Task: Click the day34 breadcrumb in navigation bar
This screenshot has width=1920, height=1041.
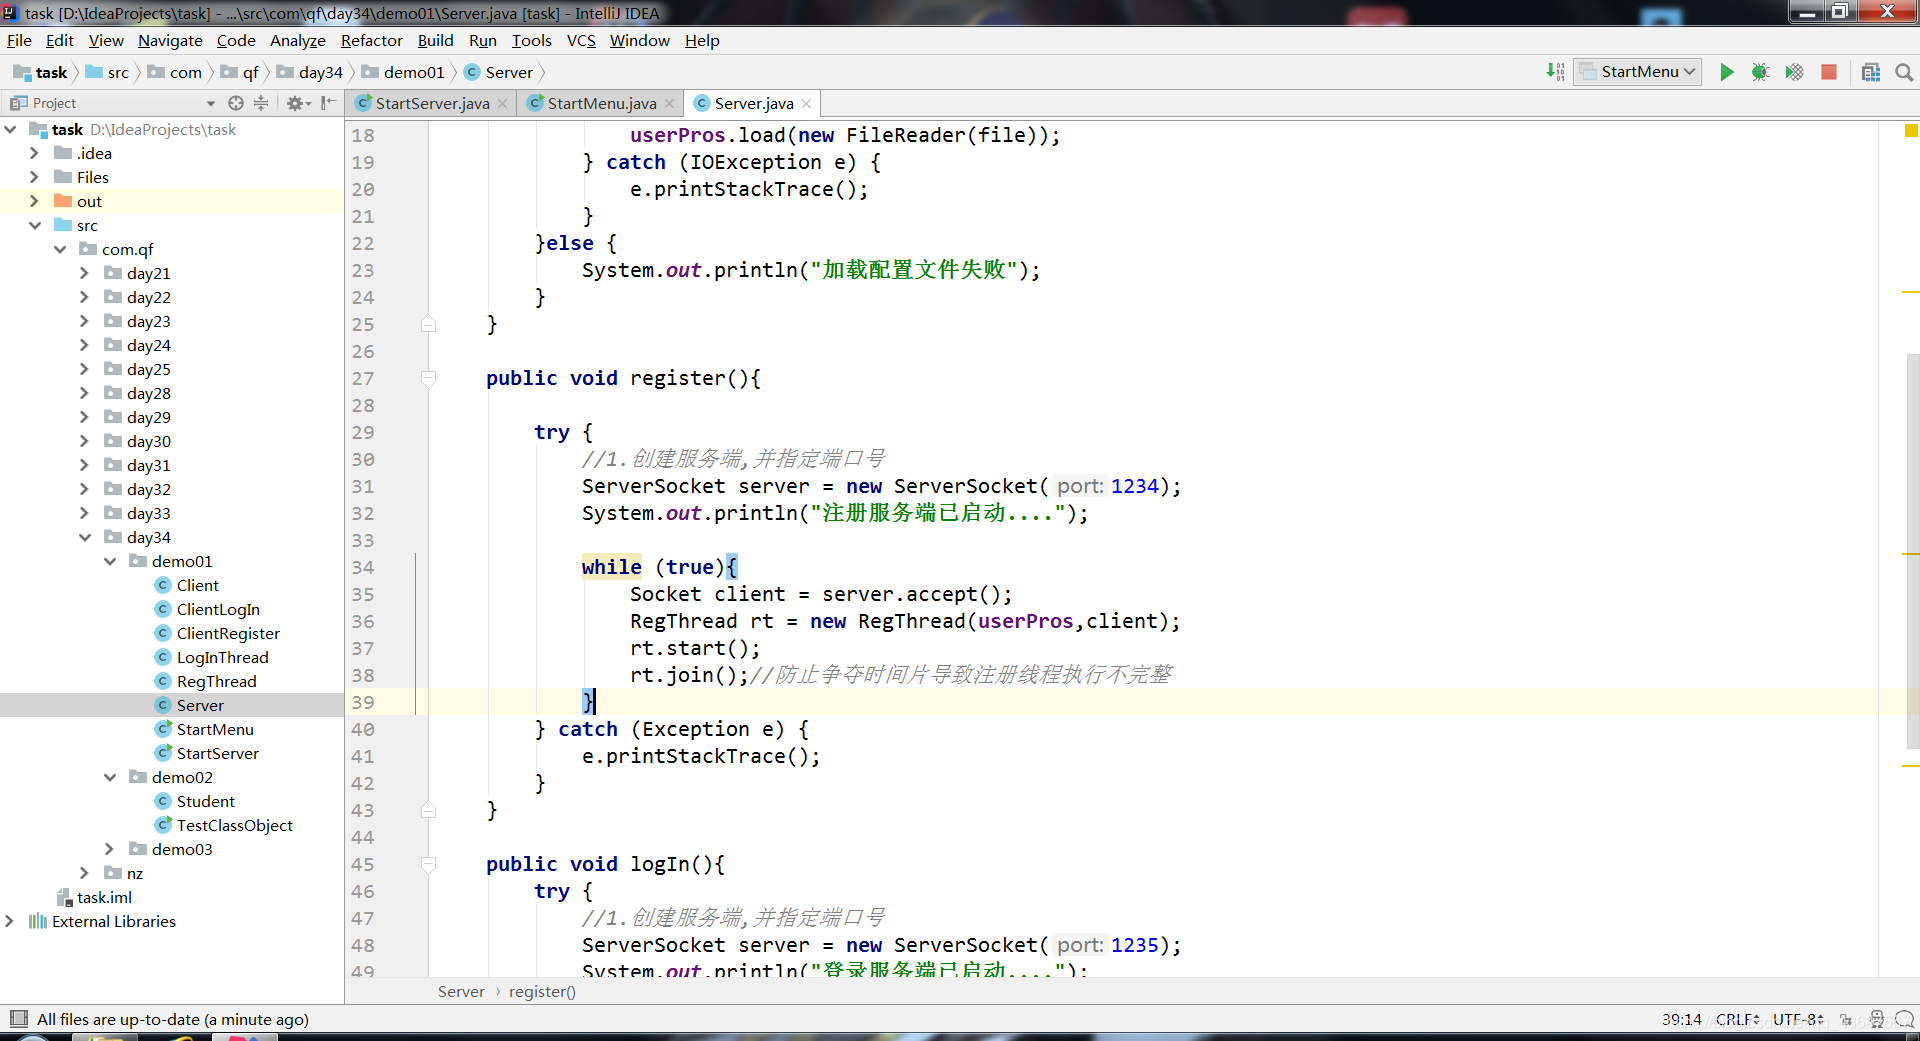Action: (310, 72)
